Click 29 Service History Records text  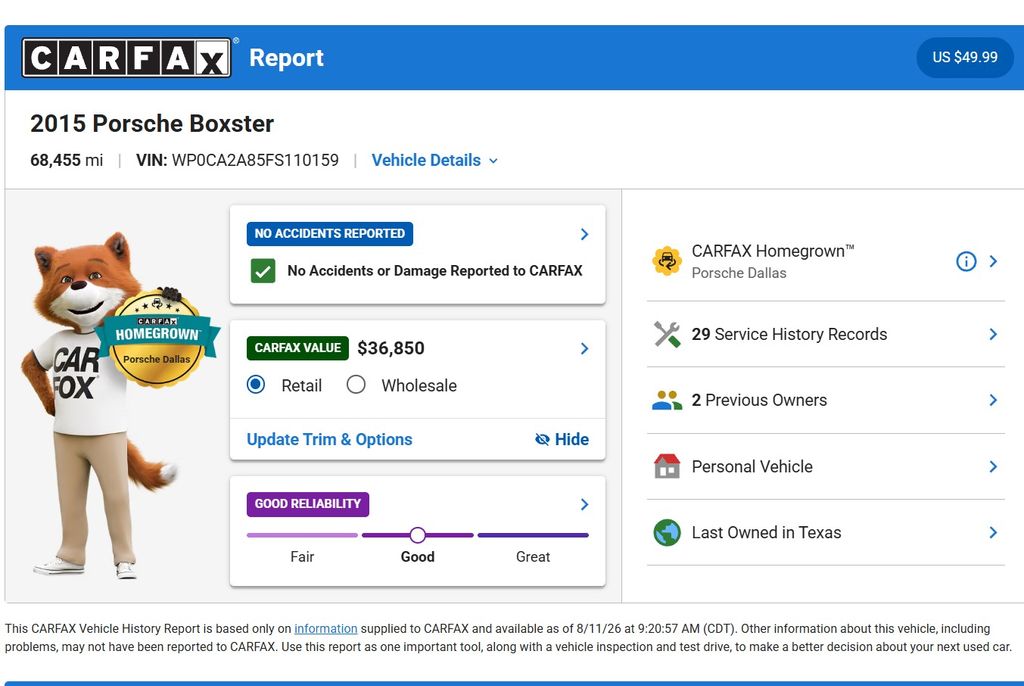tap(789, 335)
